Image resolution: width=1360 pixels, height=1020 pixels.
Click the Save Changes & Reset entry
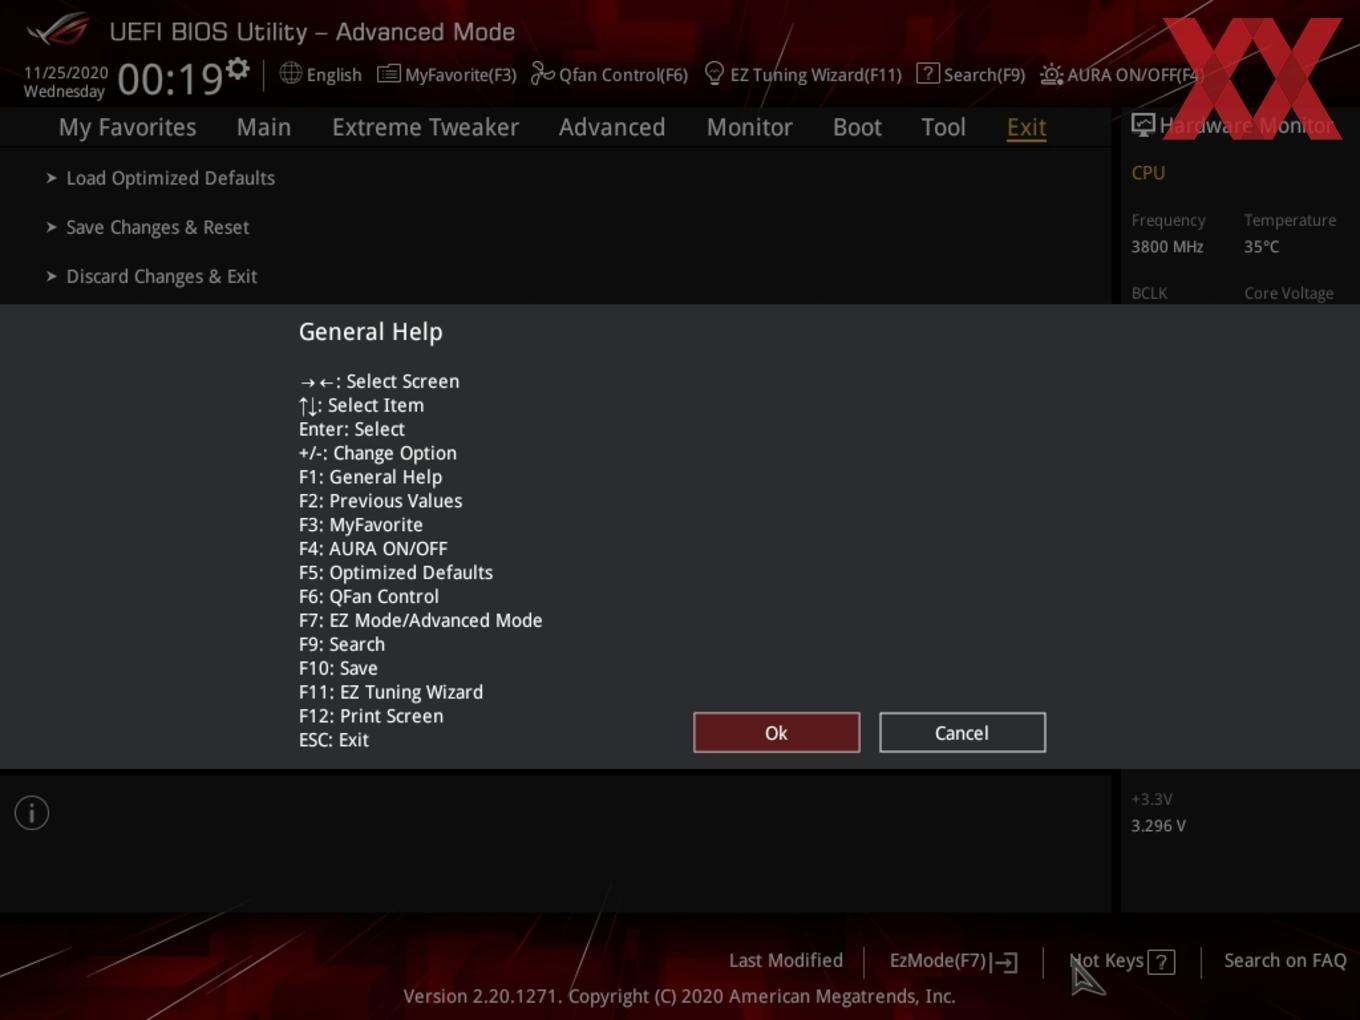click(x=157, y=227)
